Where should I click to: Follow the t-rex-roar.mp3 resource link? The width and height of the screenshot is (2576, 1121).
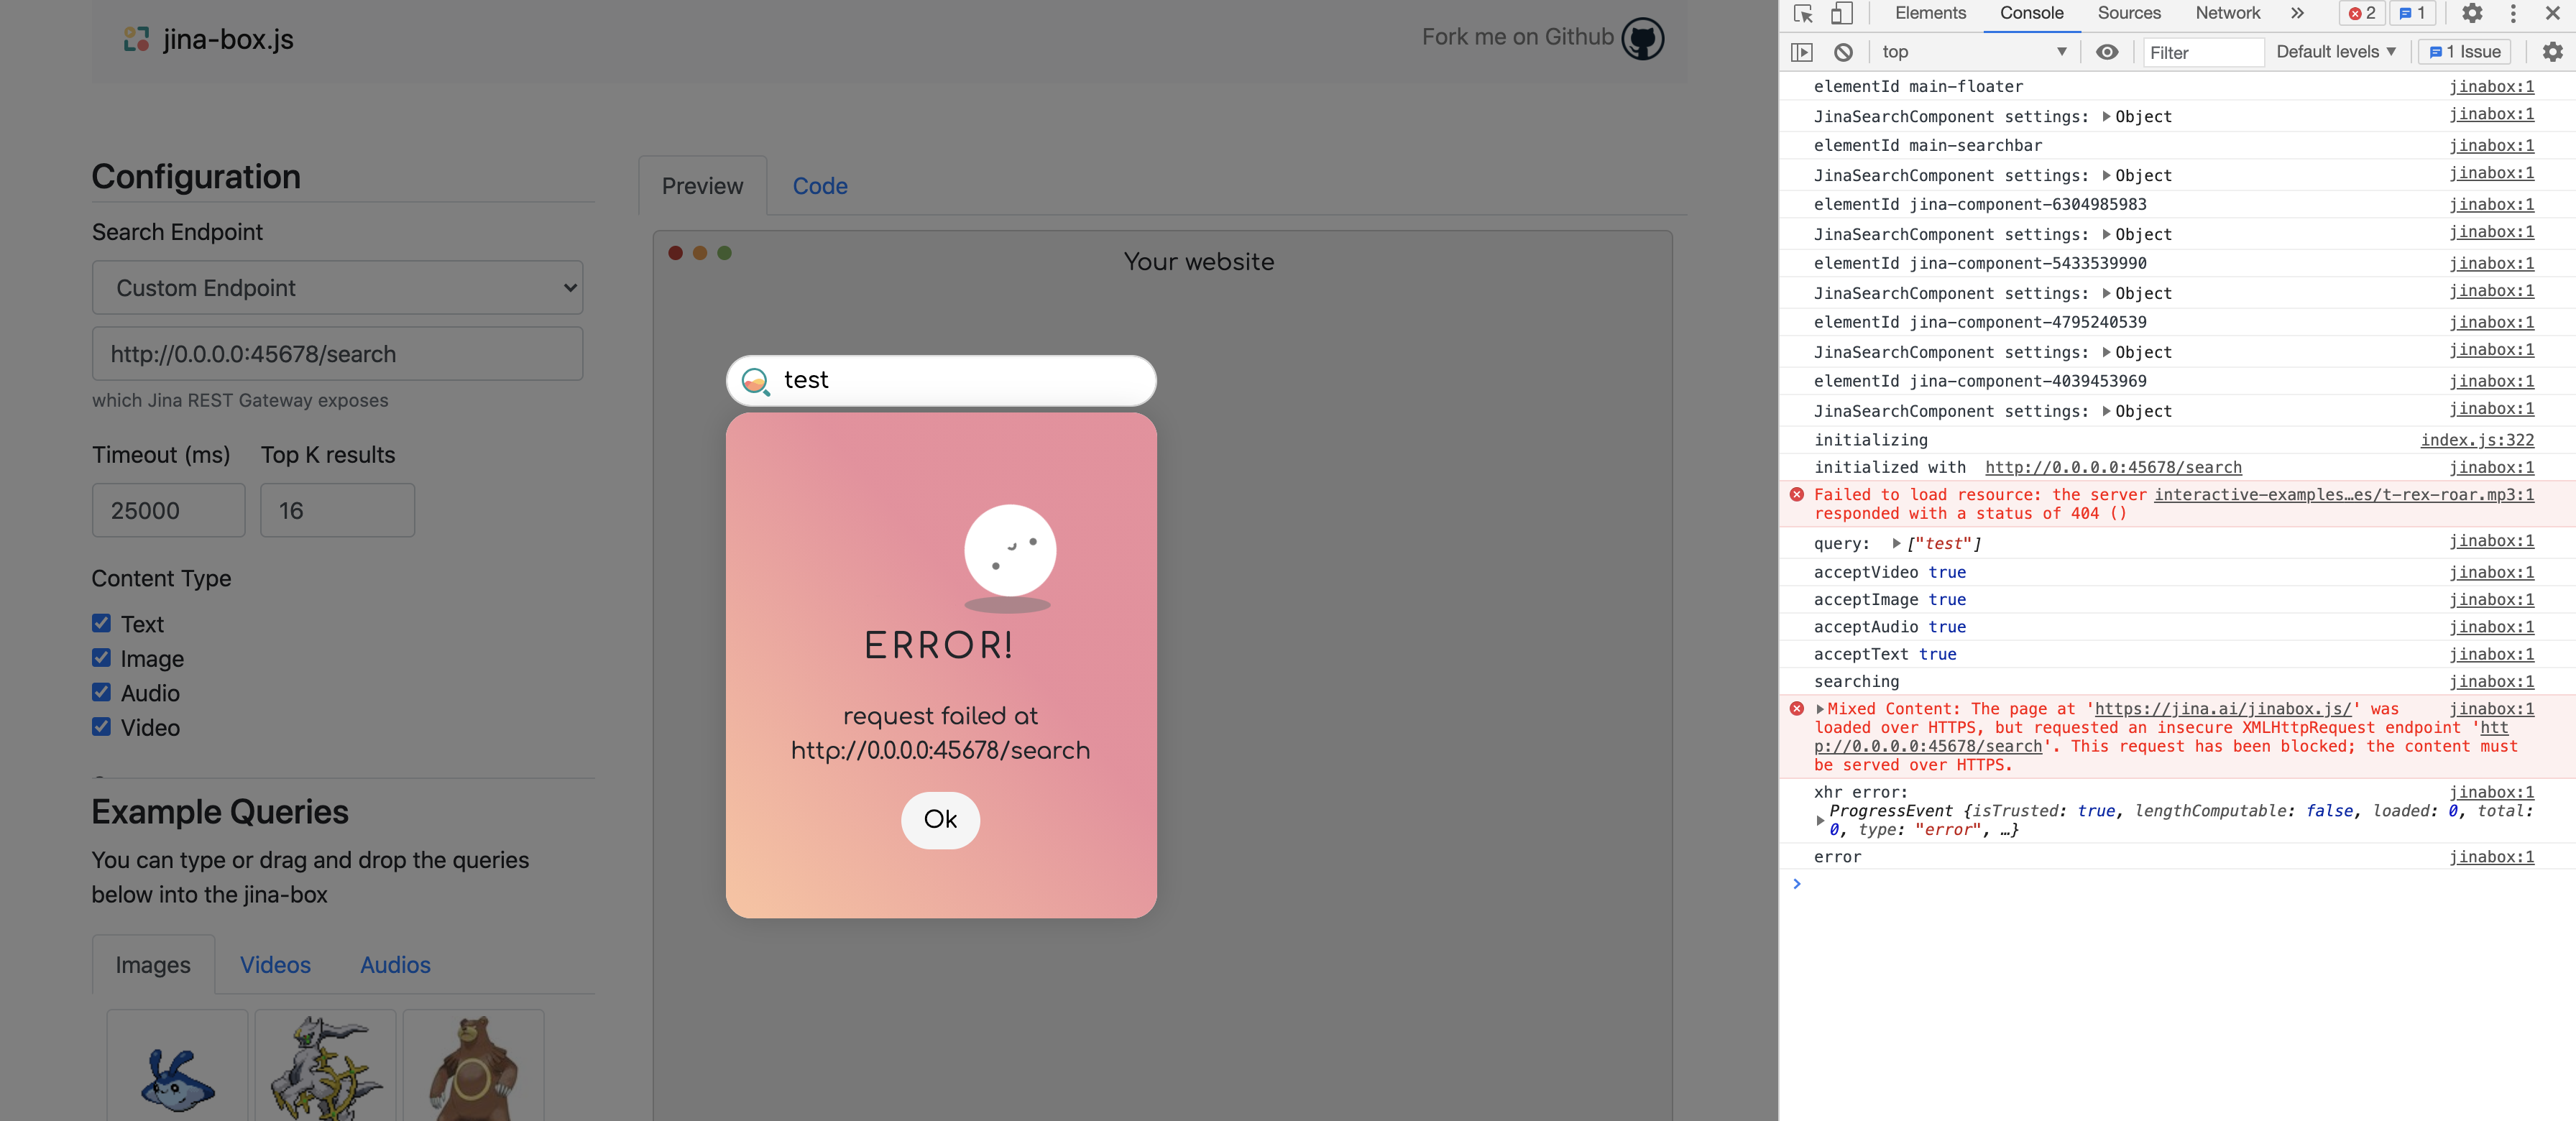pos(2344,494)
